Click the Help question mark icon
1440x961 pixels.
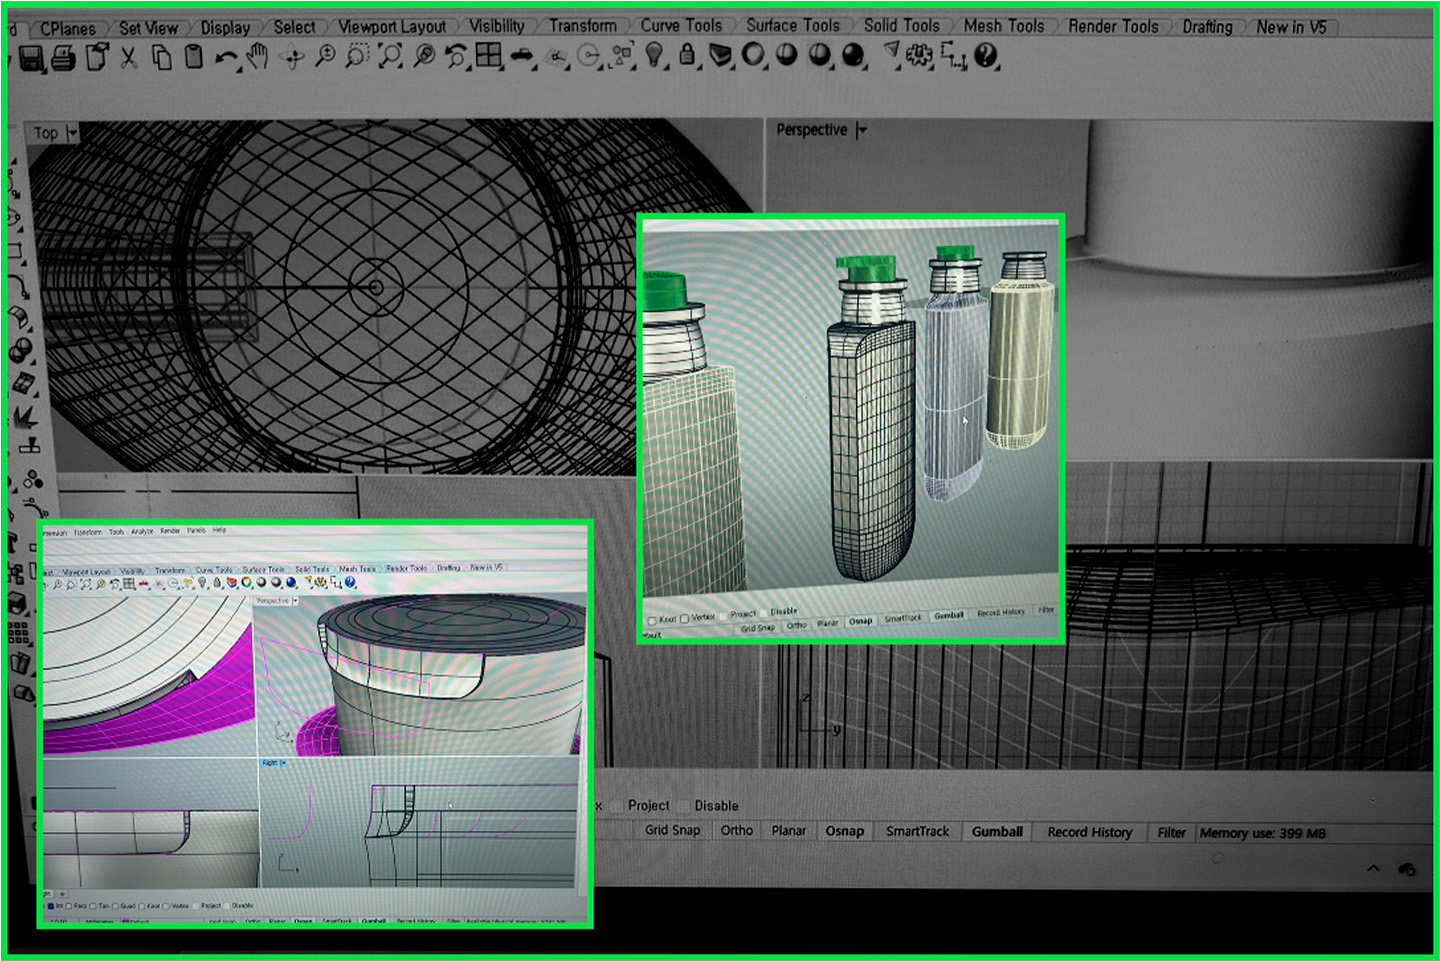[986, 57]
